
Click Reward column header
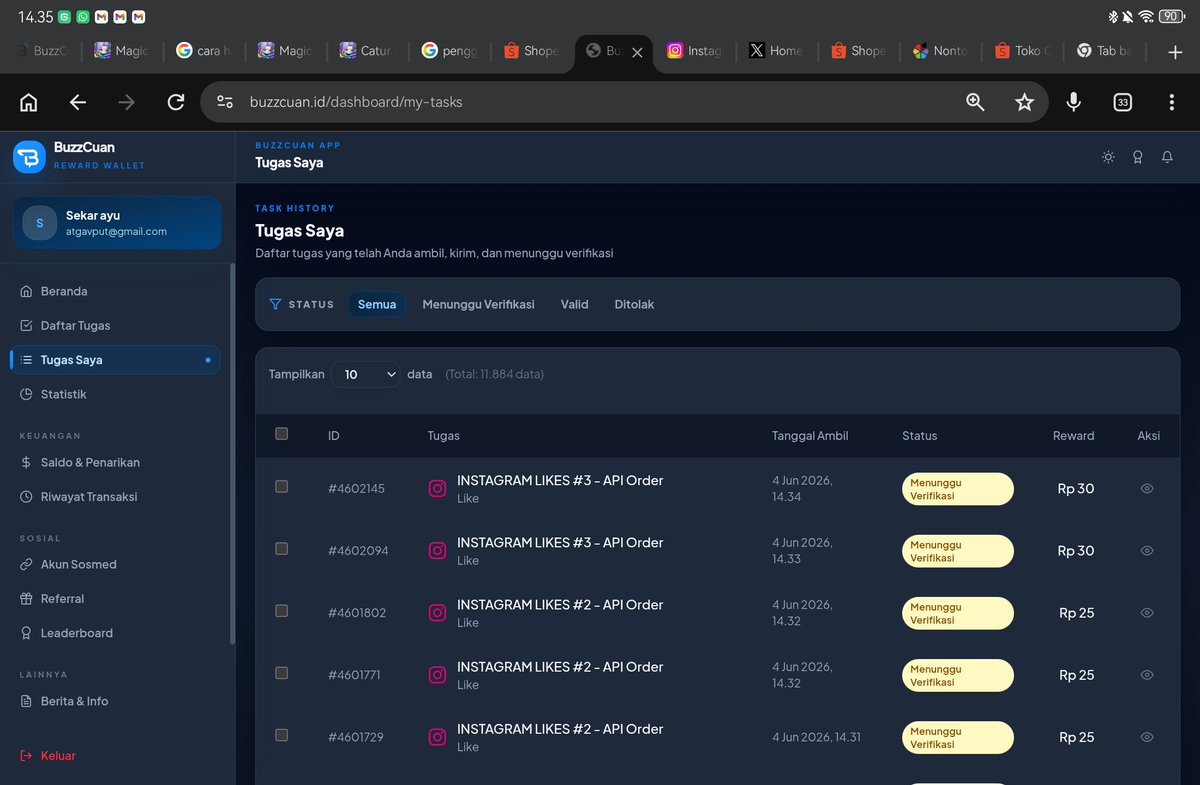[1073, 435]
